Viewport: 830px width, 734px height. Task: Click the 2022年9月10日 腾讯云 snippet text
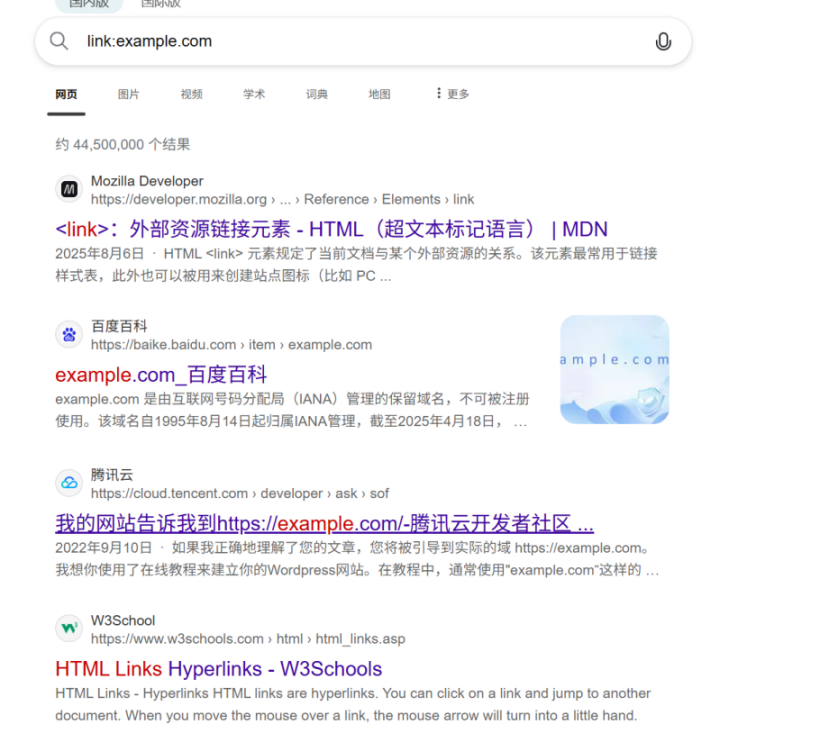point(357,559)
